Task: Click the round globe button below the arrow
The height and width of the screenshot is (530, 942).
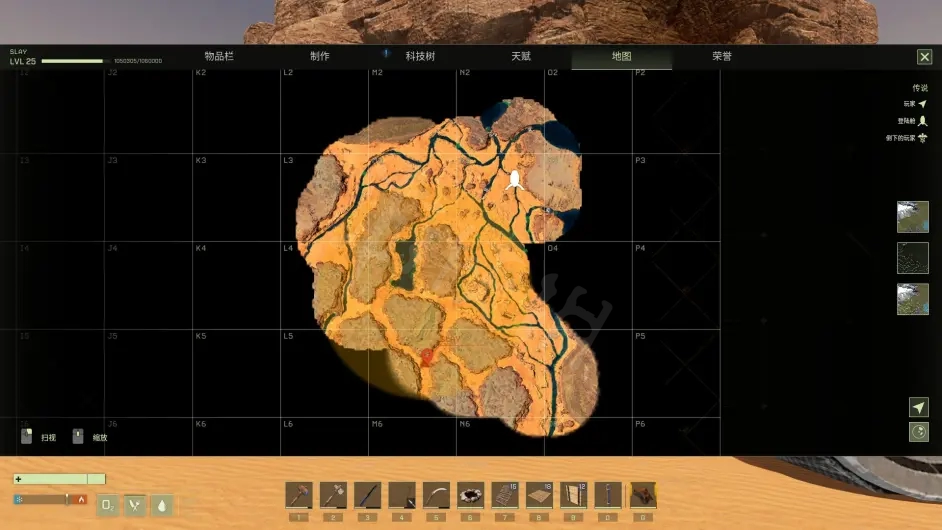Action: coord(919,432)
